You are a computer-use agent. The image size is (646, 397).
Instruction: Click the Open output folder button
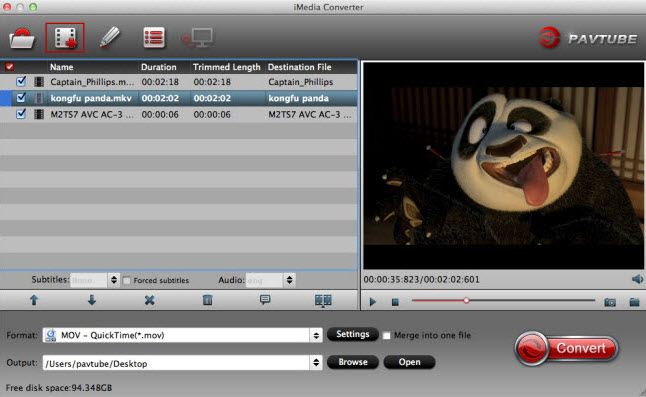[x=409, y=362]
